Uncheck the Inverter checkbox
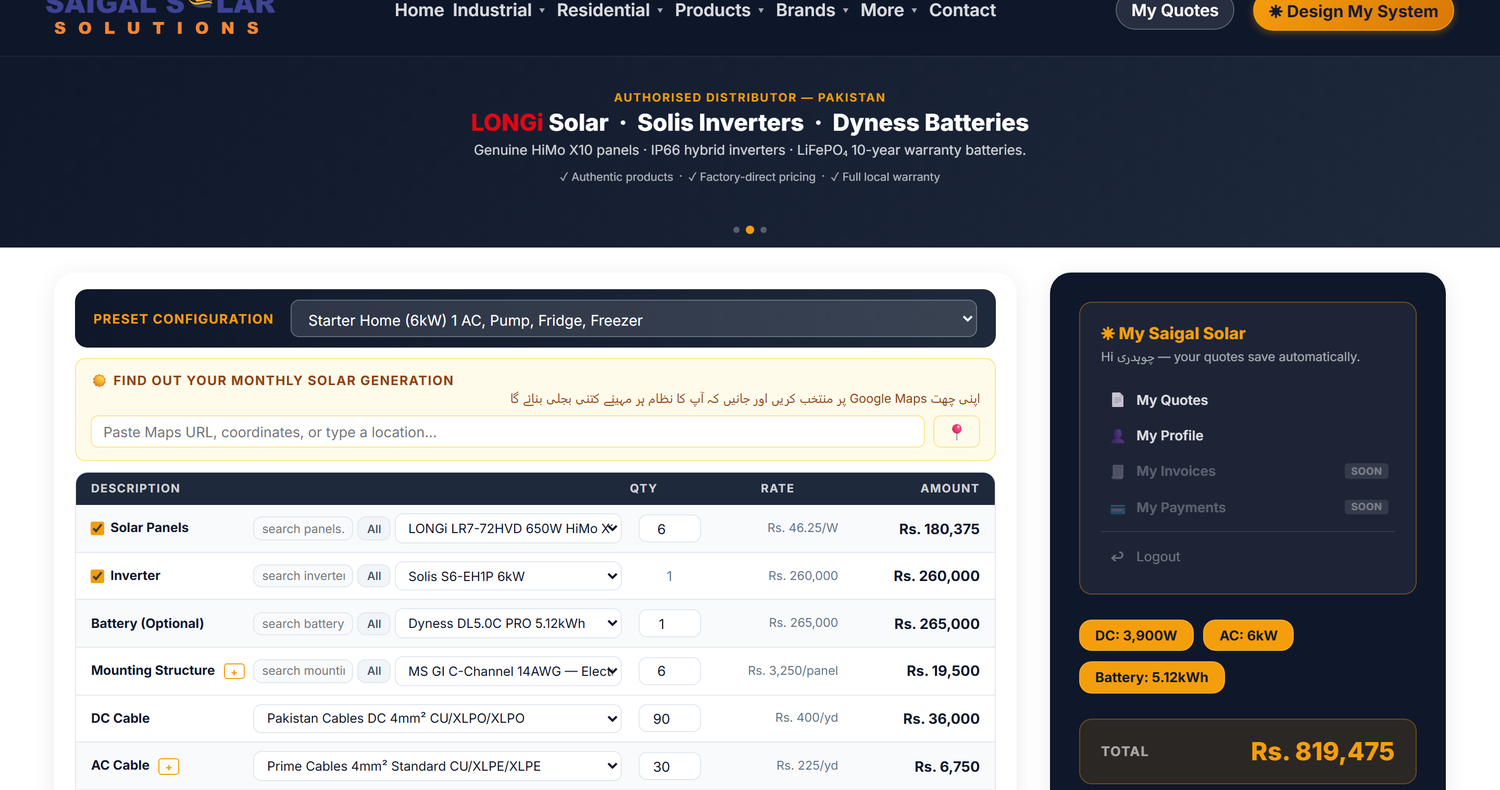The height and width of the screenshot is (790, 1500). click(98, 576)
